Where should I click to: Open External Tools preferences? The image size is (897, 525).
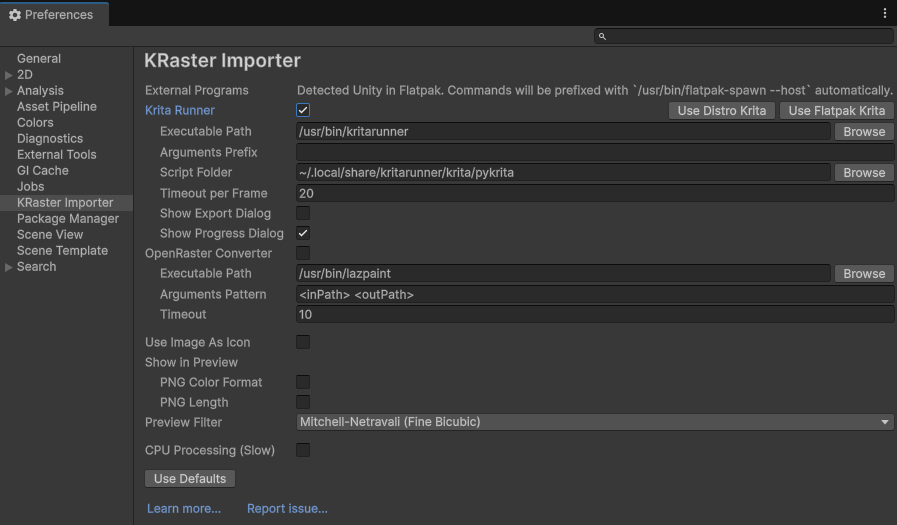pos(57,154)
